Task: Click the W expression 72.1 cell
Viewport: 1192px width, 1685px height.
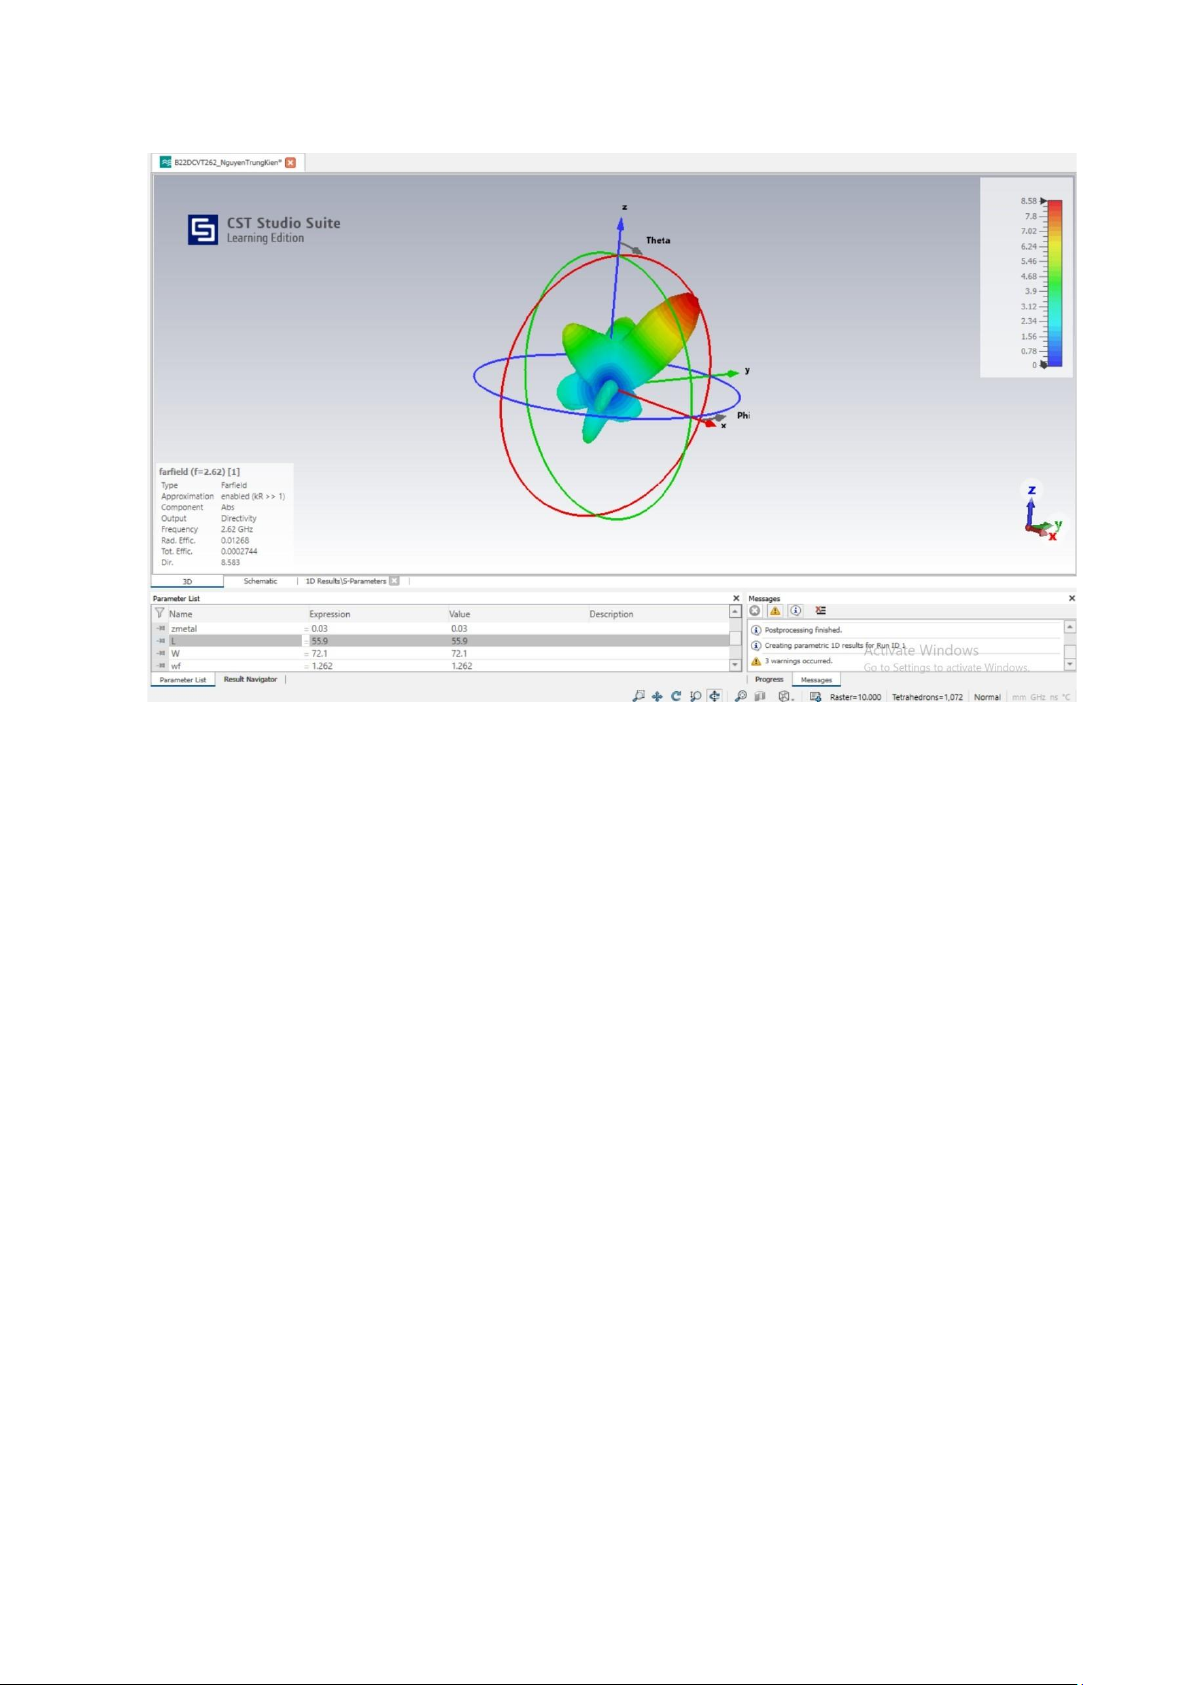Action: [320, 653]
